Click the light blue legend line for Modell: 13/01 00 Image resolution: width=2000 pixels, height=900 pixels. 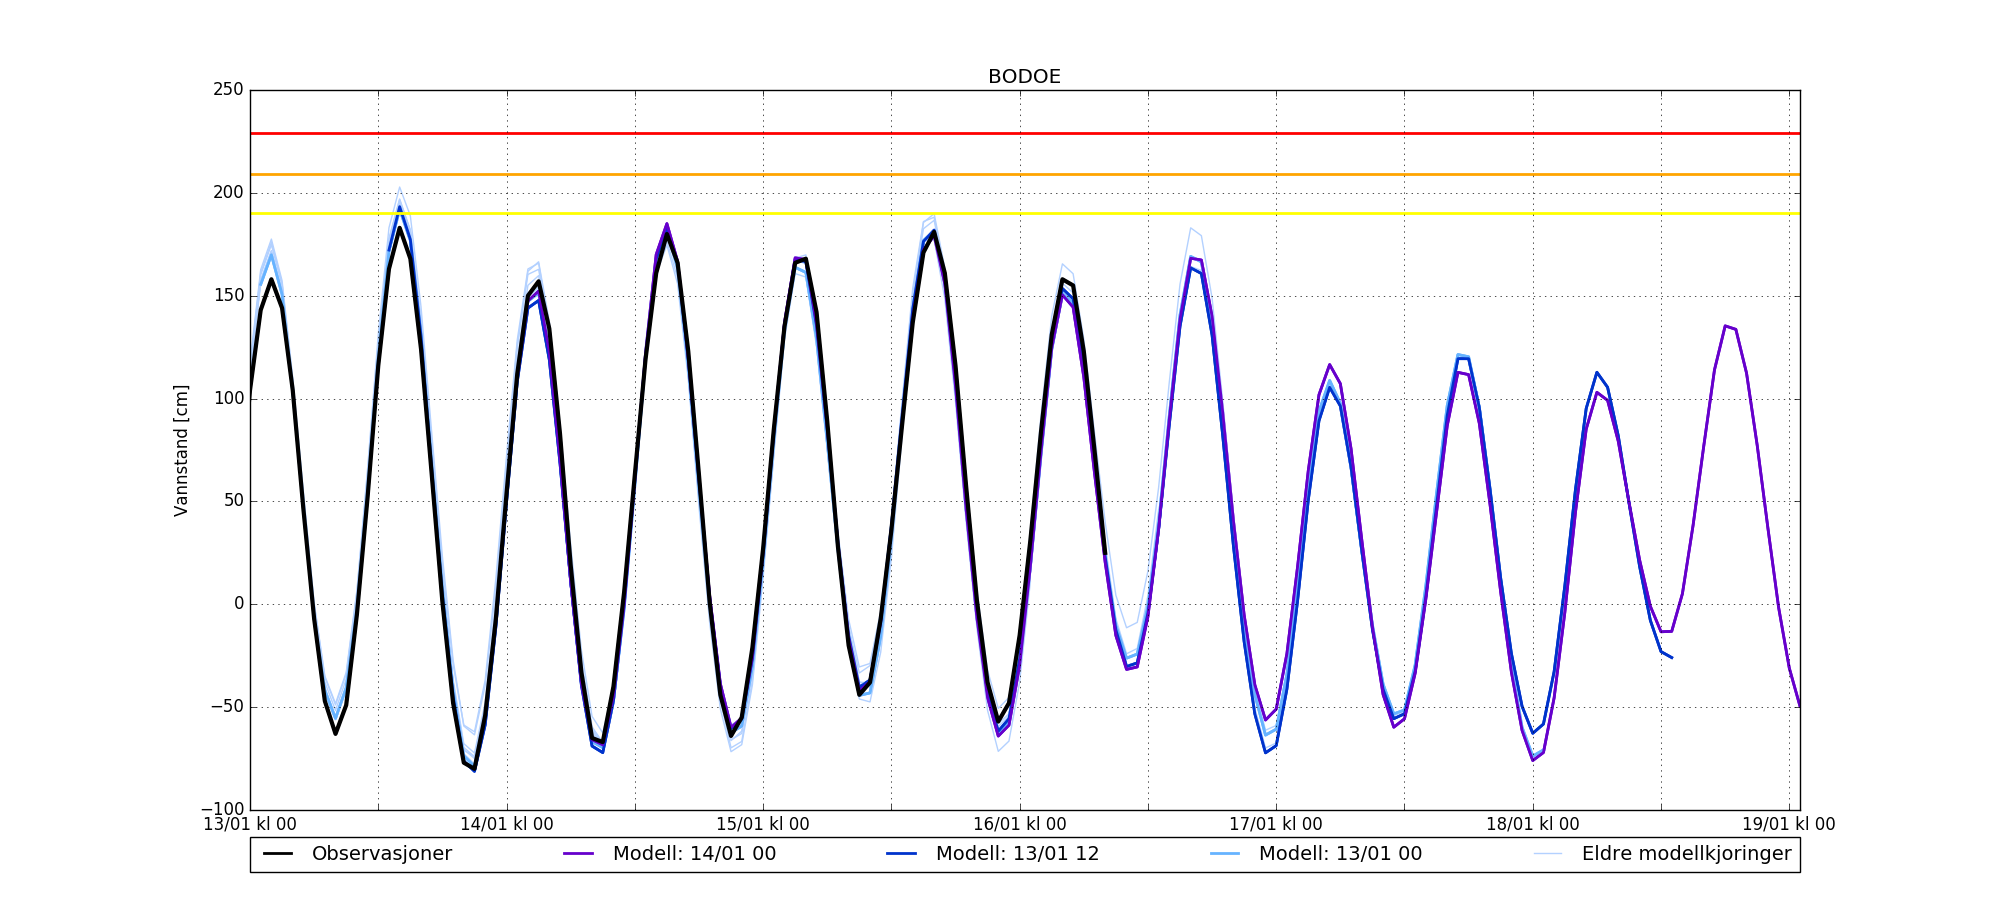coord(1225,854)
